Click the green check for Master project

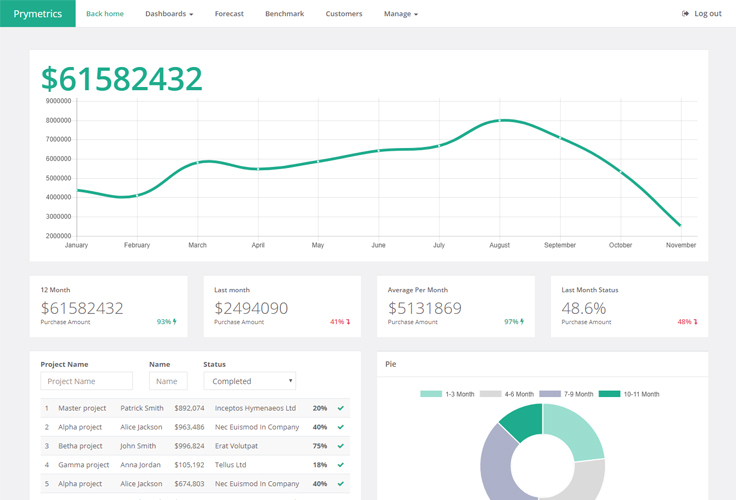point(341,408)
